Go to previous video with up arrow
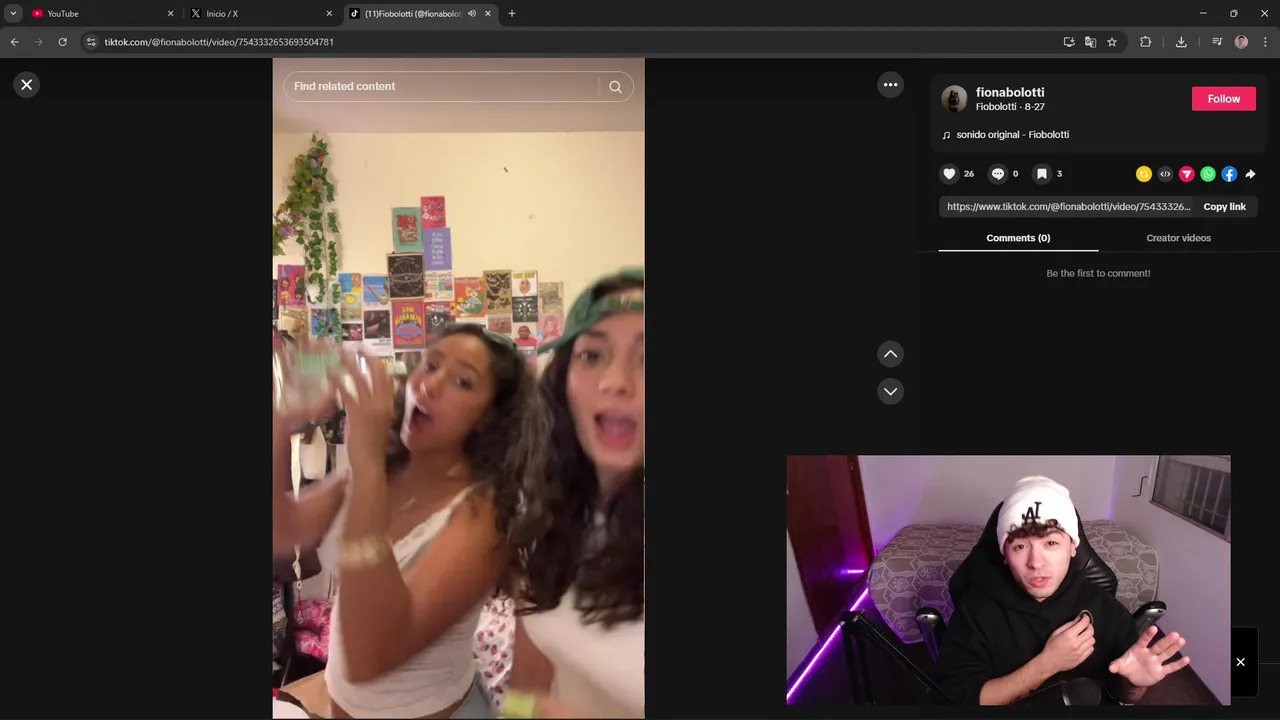 coord(890,354)
